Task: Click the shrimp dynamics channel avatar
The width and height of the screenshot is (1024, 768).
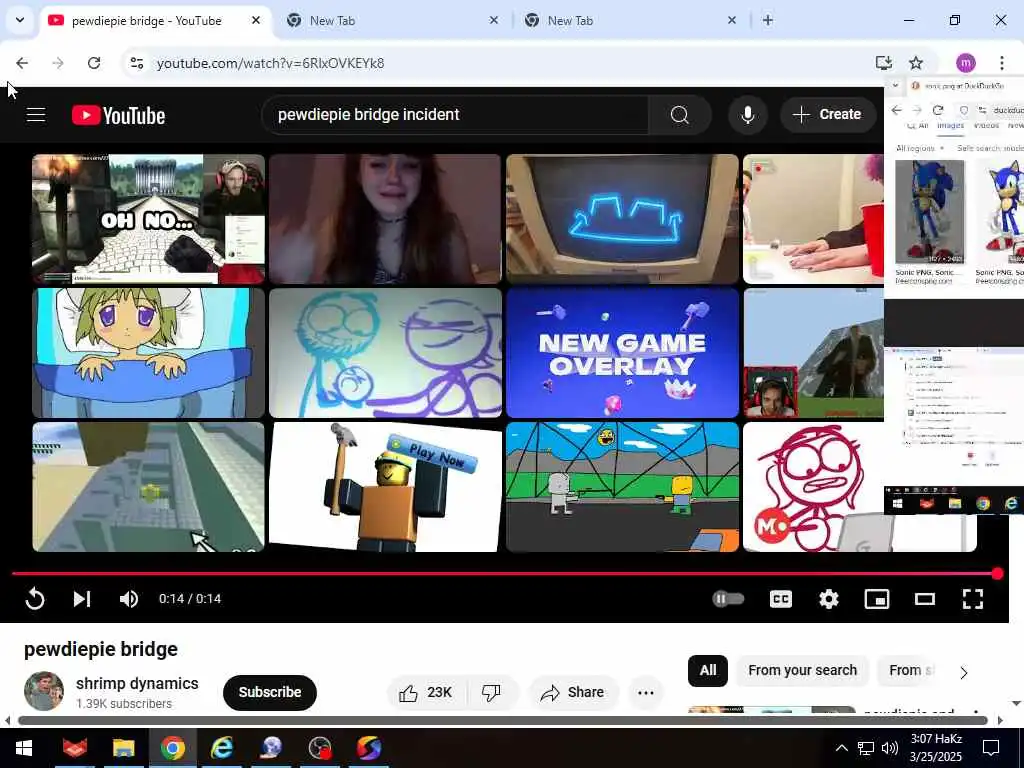Action: [x=44, y=691]
